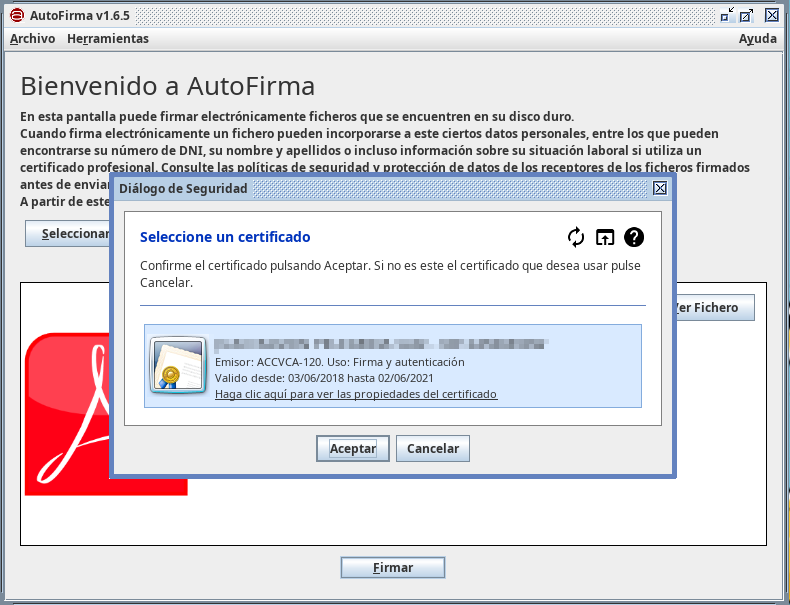Click the partially hidden Seleccionar button
The width and height of the screenshot is (790, 605).
point(68,234)
